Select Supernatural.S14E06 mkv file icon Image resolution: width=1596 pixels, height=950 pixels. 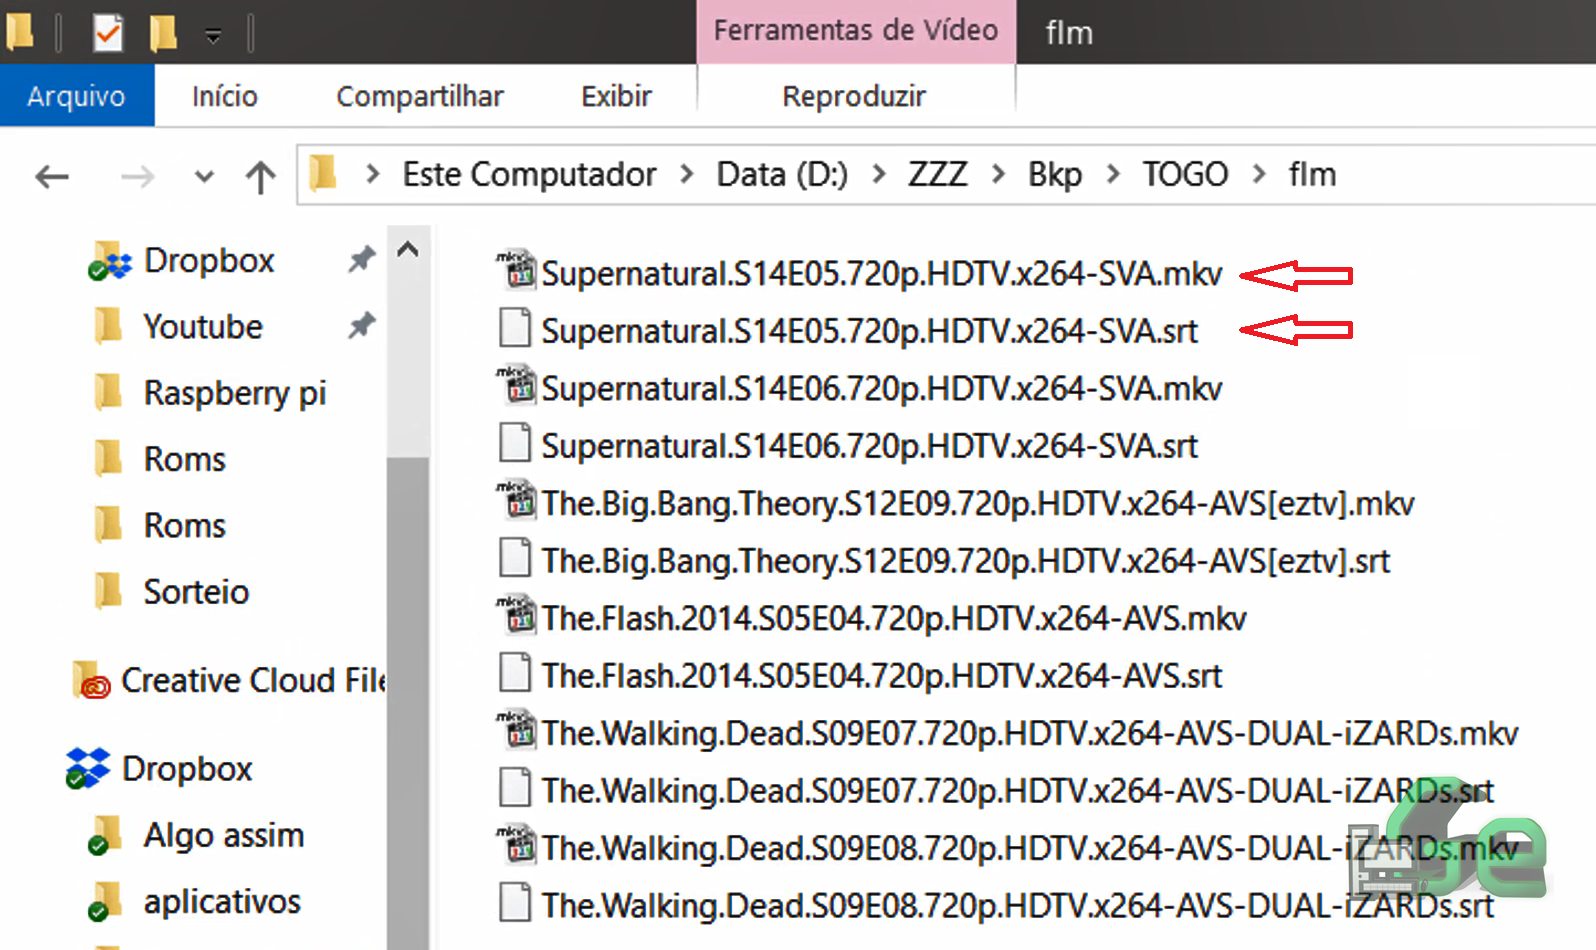[x=516, y=385]
